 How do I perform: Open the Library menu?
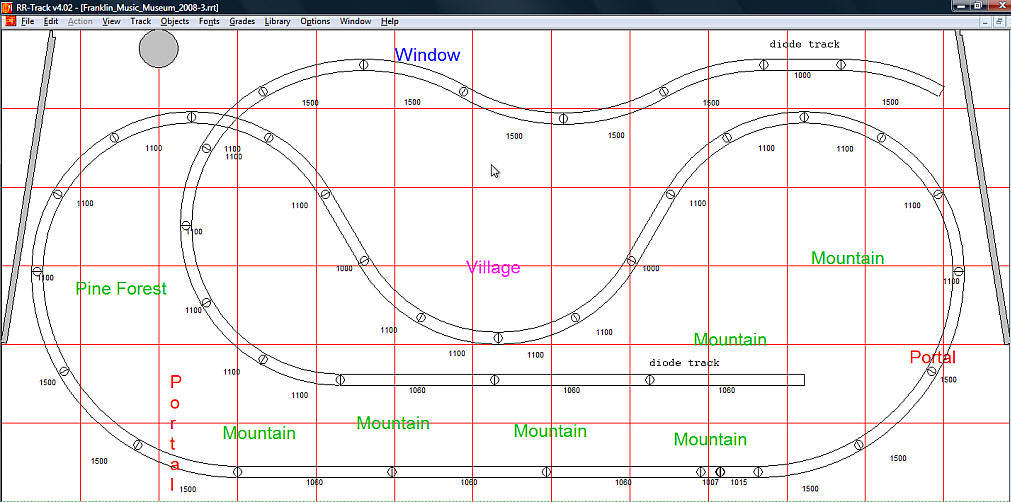(x=277, y=21)
